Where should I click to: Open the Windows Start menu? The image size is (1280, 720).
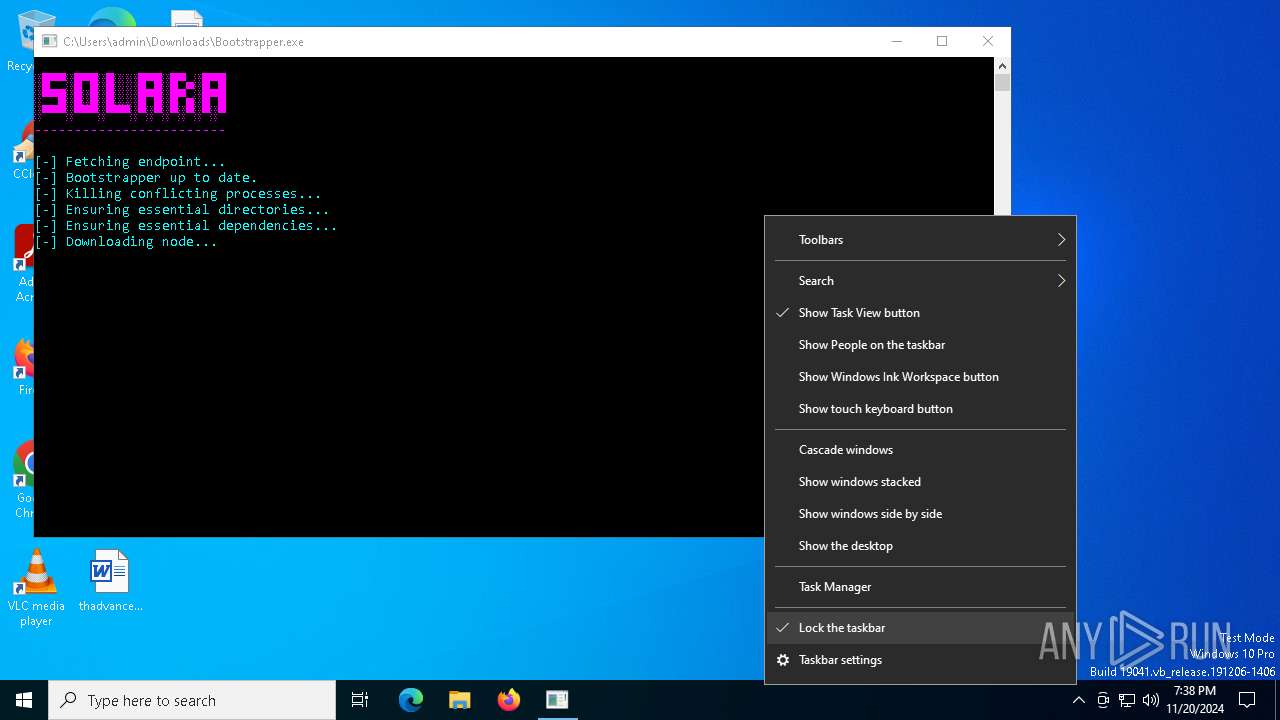24,700
